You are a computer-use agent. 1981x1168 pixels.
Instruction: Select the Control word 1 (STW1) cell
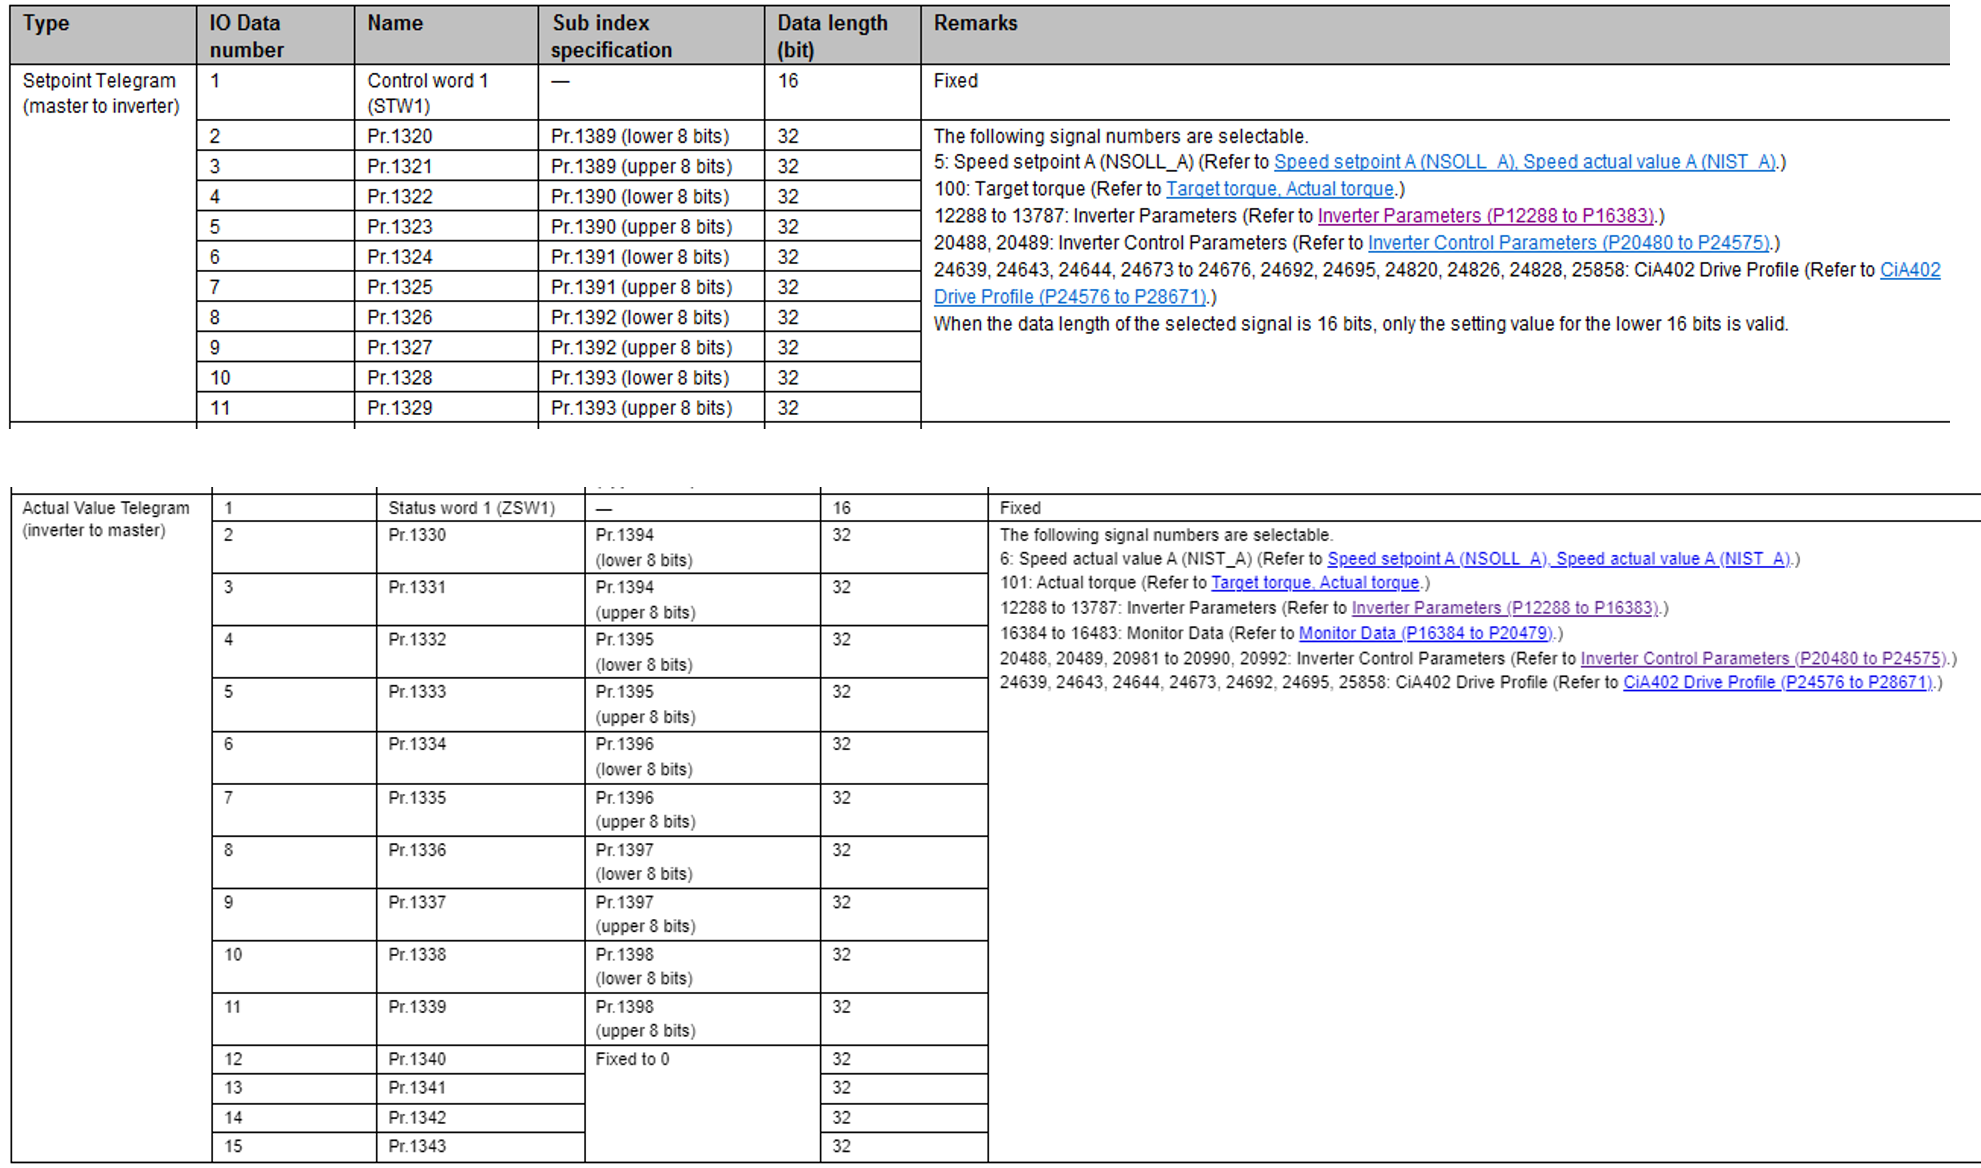coord(446,94)
